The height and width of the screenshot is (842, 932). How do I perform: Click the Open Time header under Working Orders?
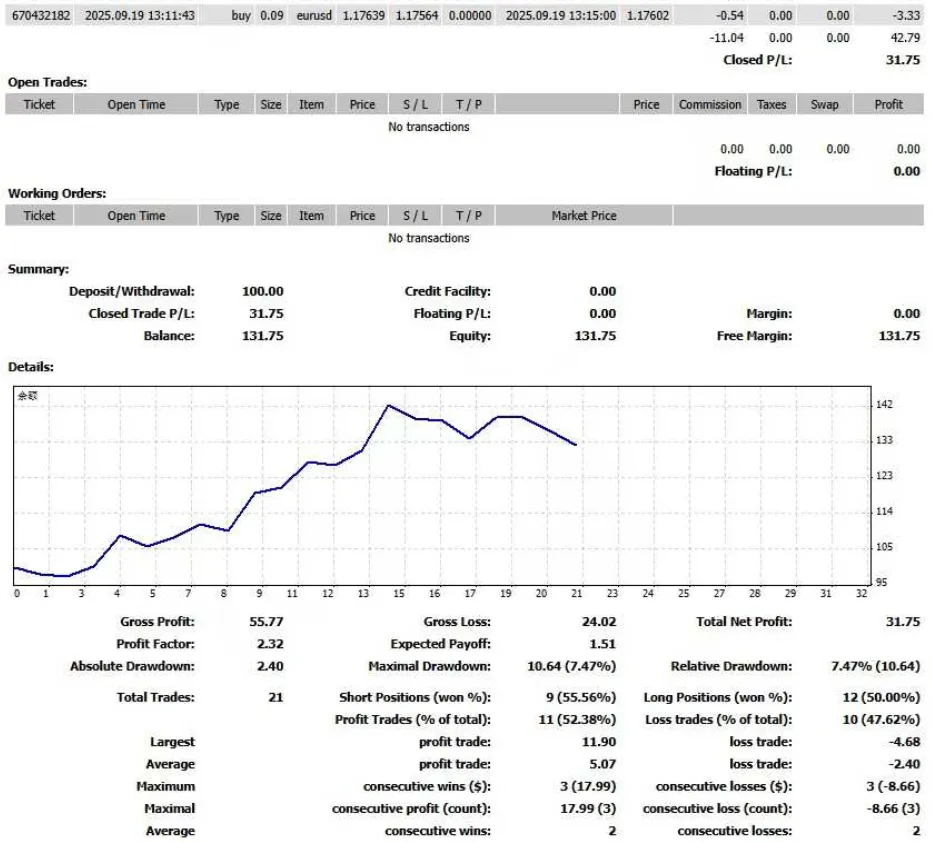click(136, 215)
